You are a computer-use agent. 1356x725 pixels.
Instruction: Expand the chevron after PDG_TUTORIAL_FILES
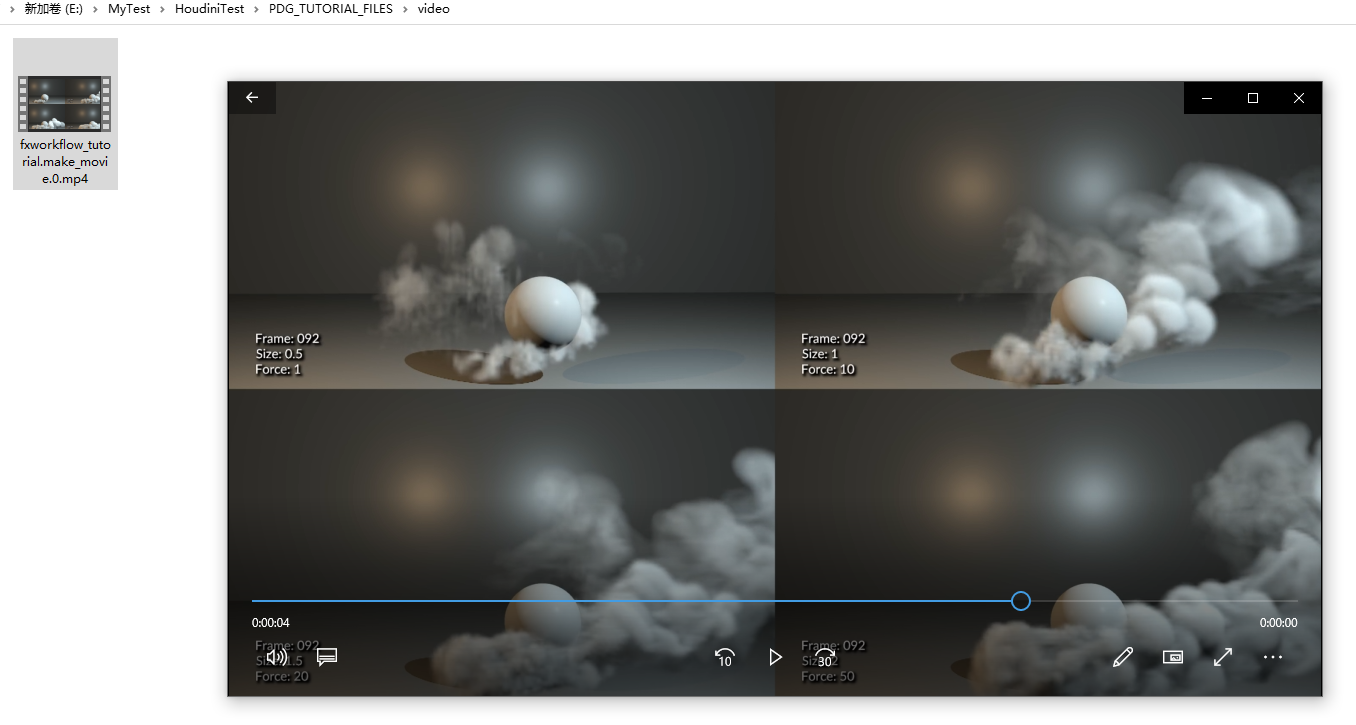click(405, 9)
